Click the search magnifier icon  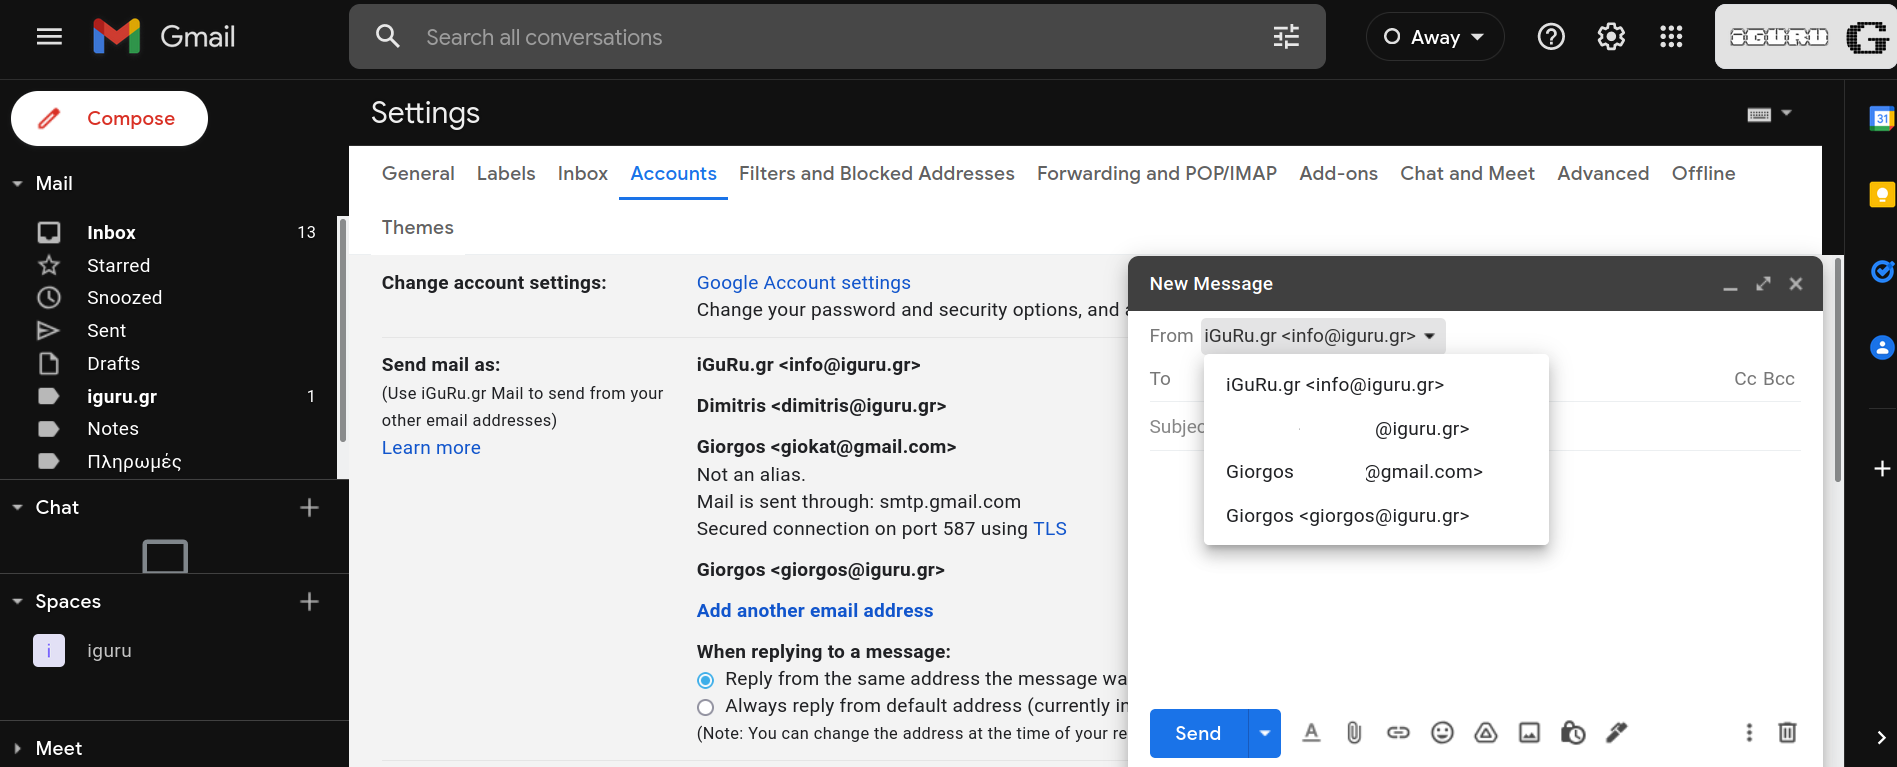click(388, 37)
